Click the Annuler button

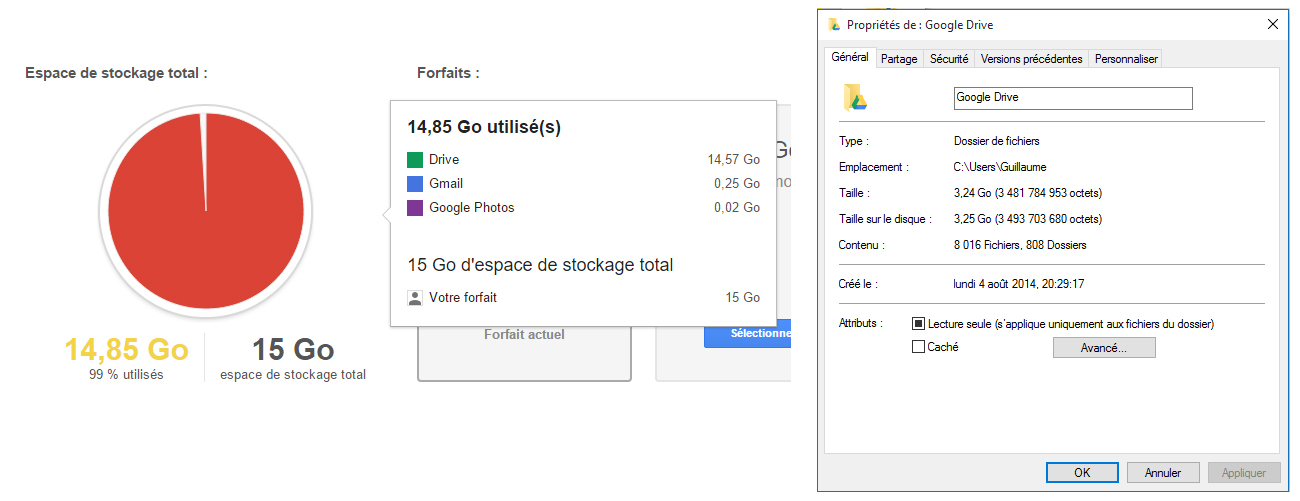pos(1163,473)
